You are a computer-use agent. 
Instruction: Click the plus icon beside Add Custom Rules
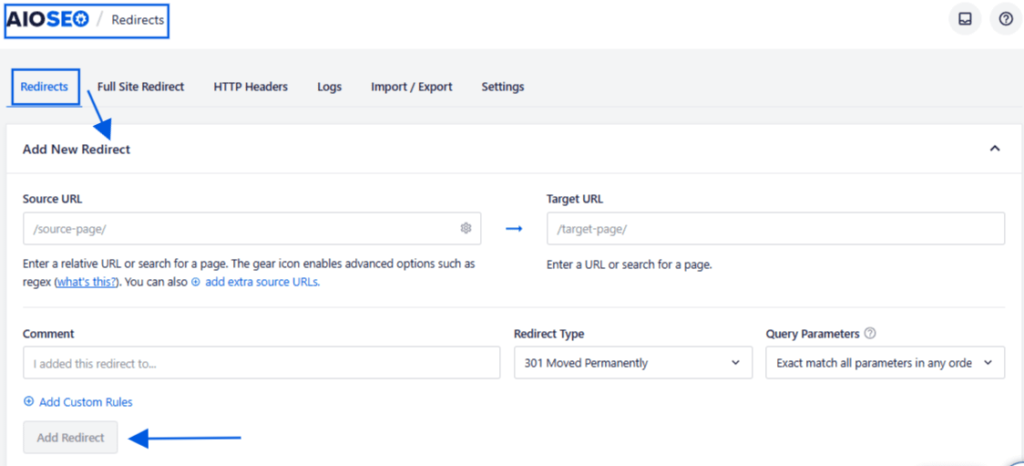(29, 401)
